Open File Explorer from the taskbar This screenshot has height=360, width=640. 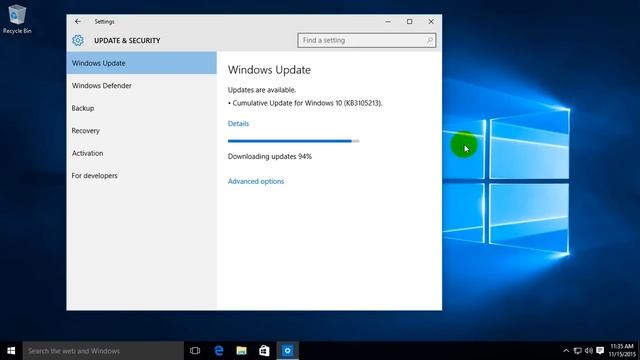coord(241,351)
